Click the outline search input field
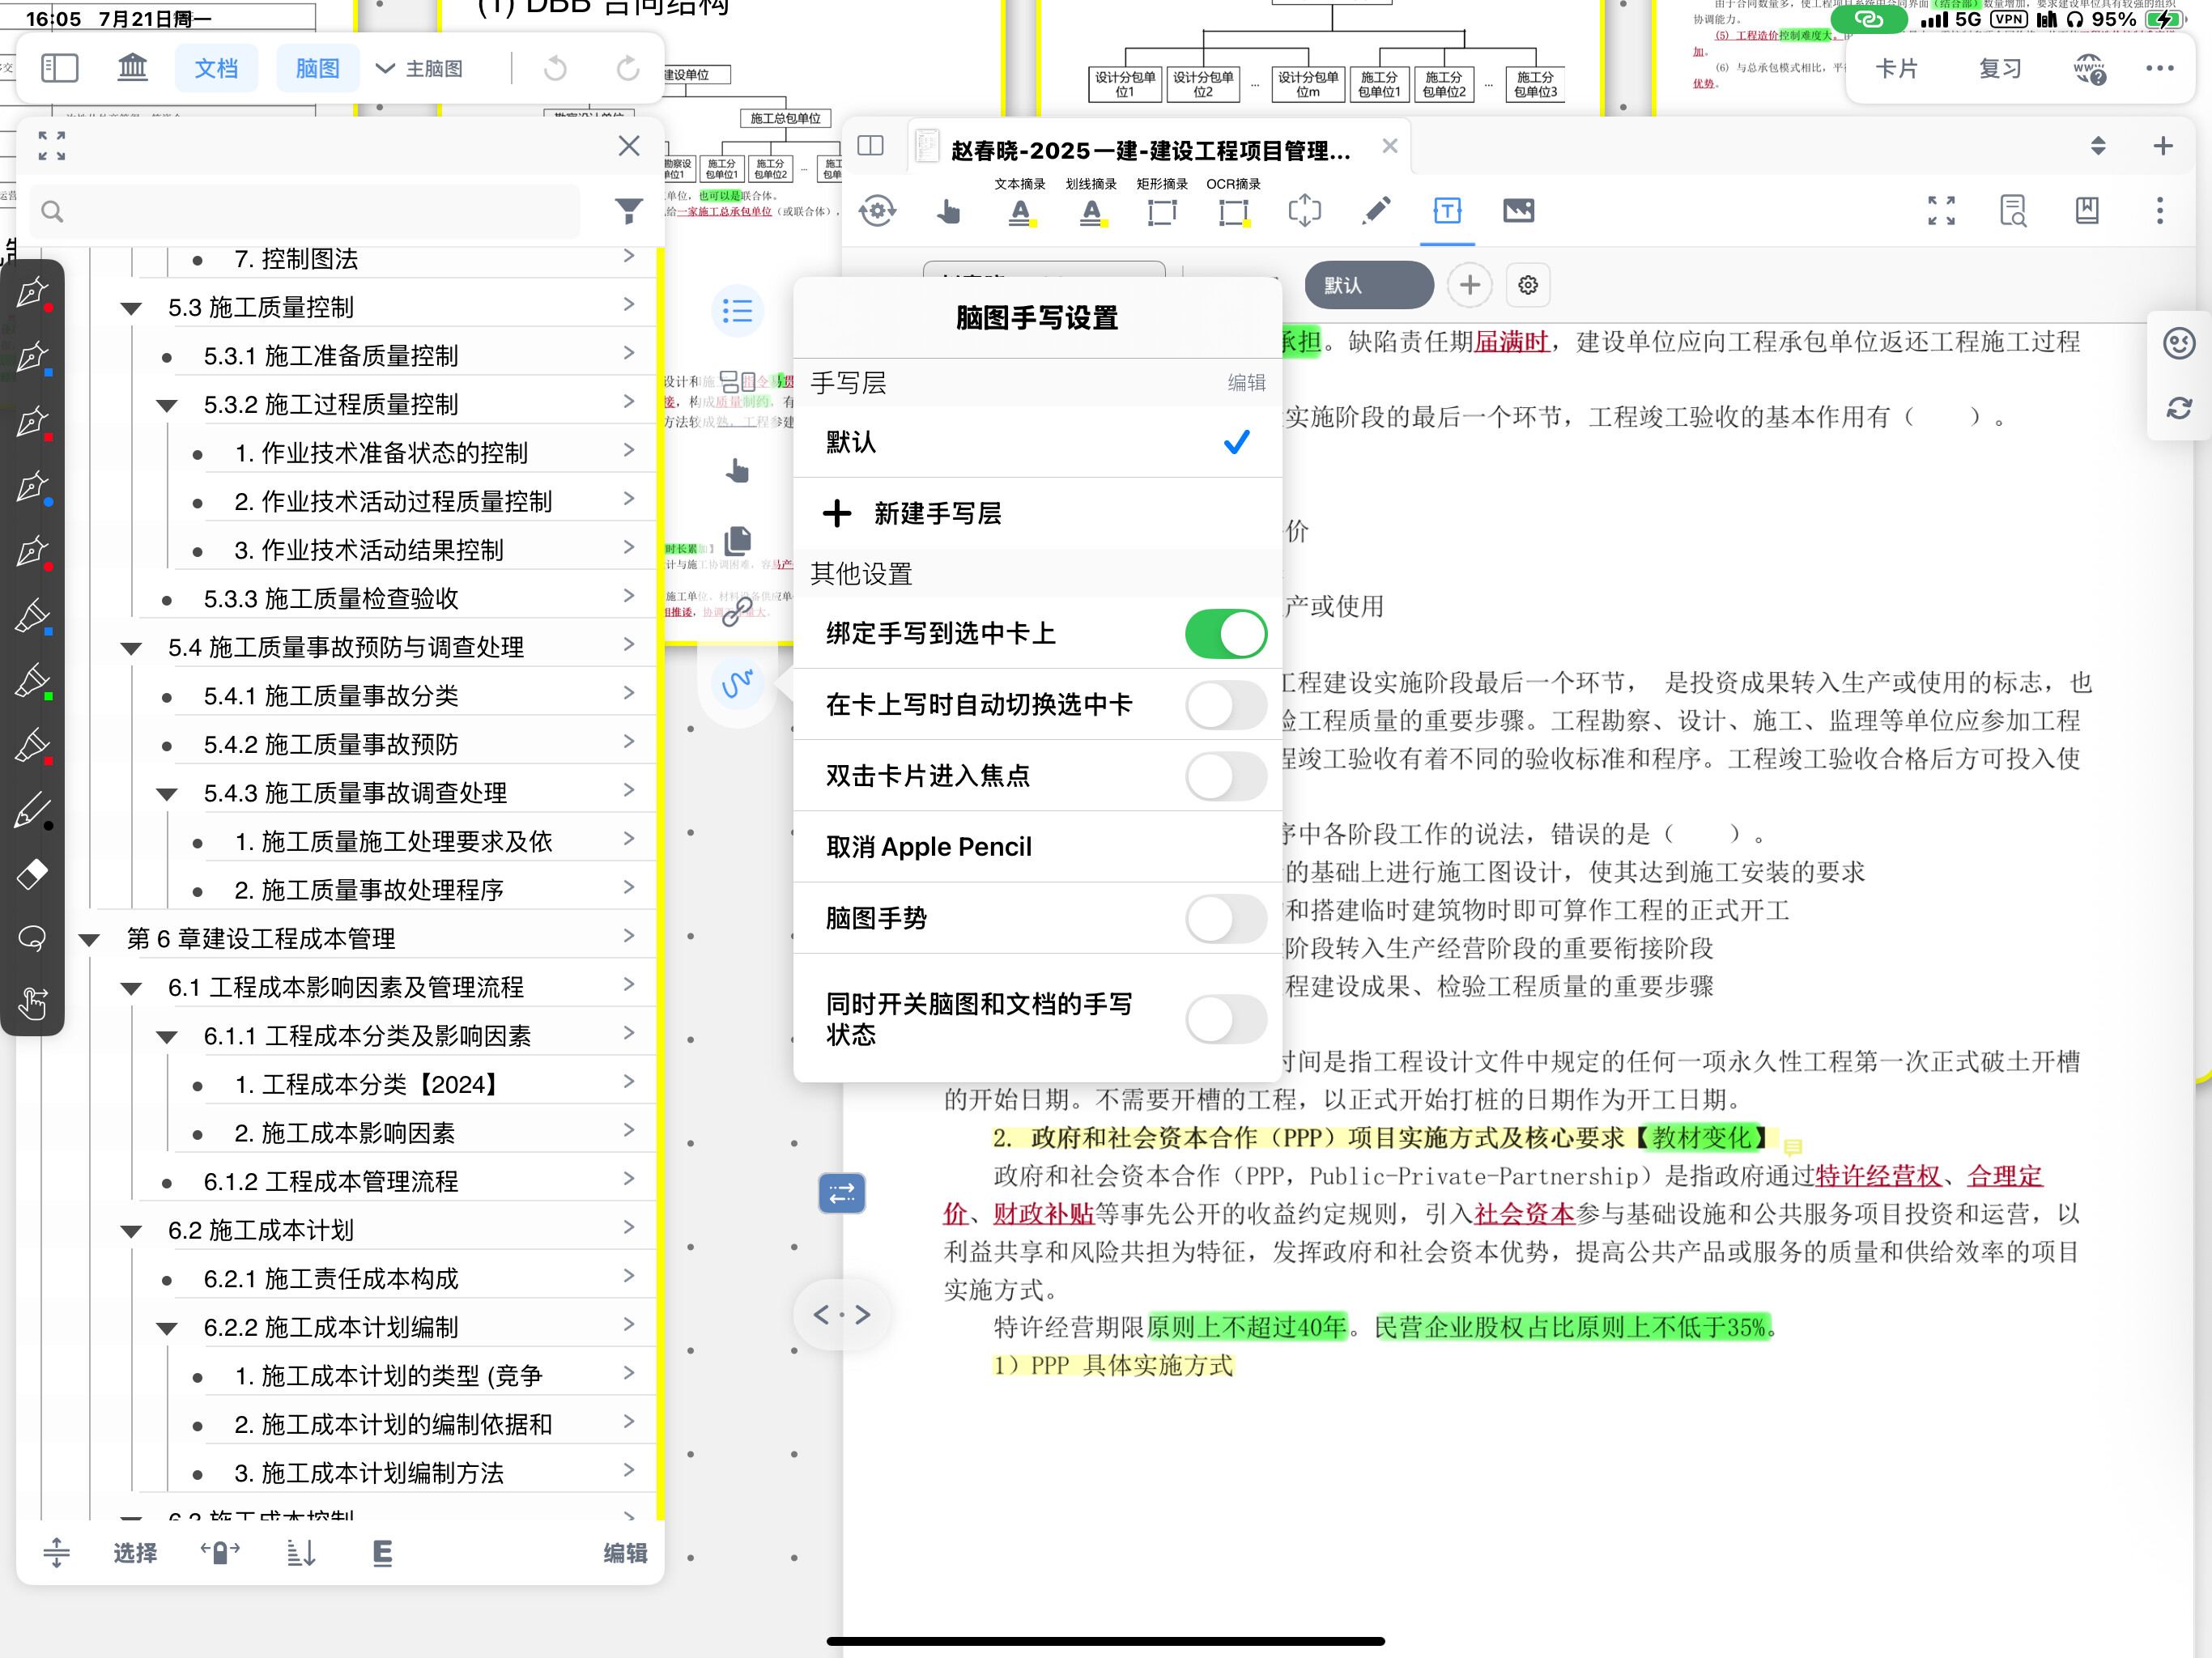Screen dimensions: 2212x1658 point(305,211)
